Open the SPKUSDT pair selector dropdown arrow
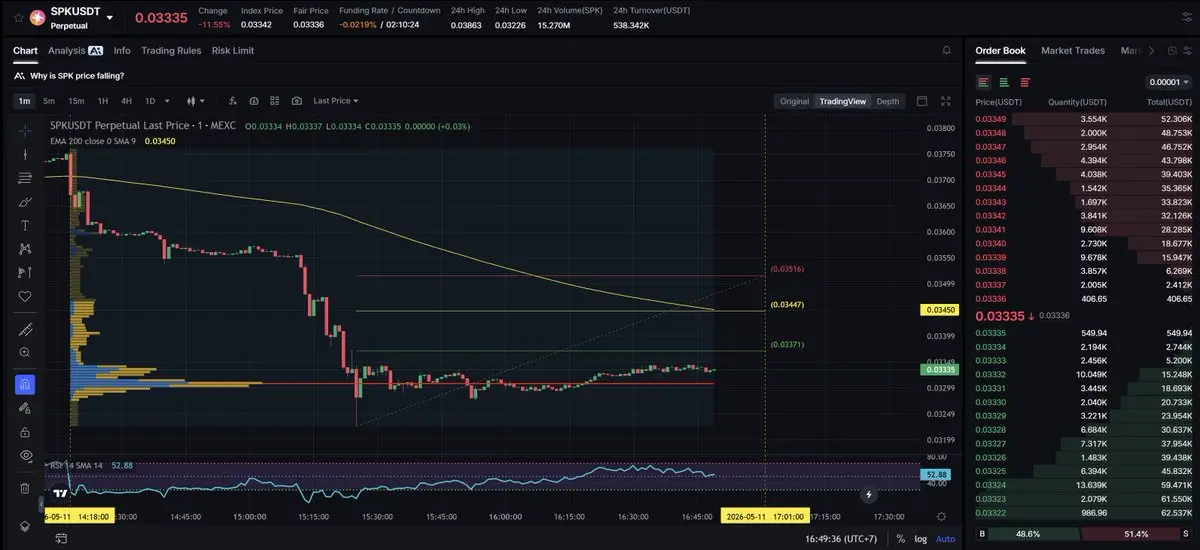 [x=110, y=18]
